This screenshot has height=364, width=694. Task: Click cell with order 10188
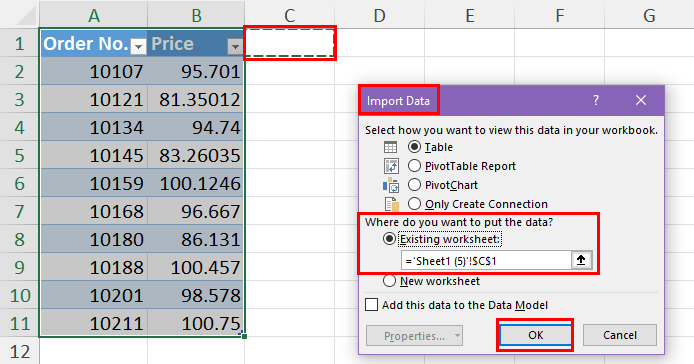pos(94,267)
